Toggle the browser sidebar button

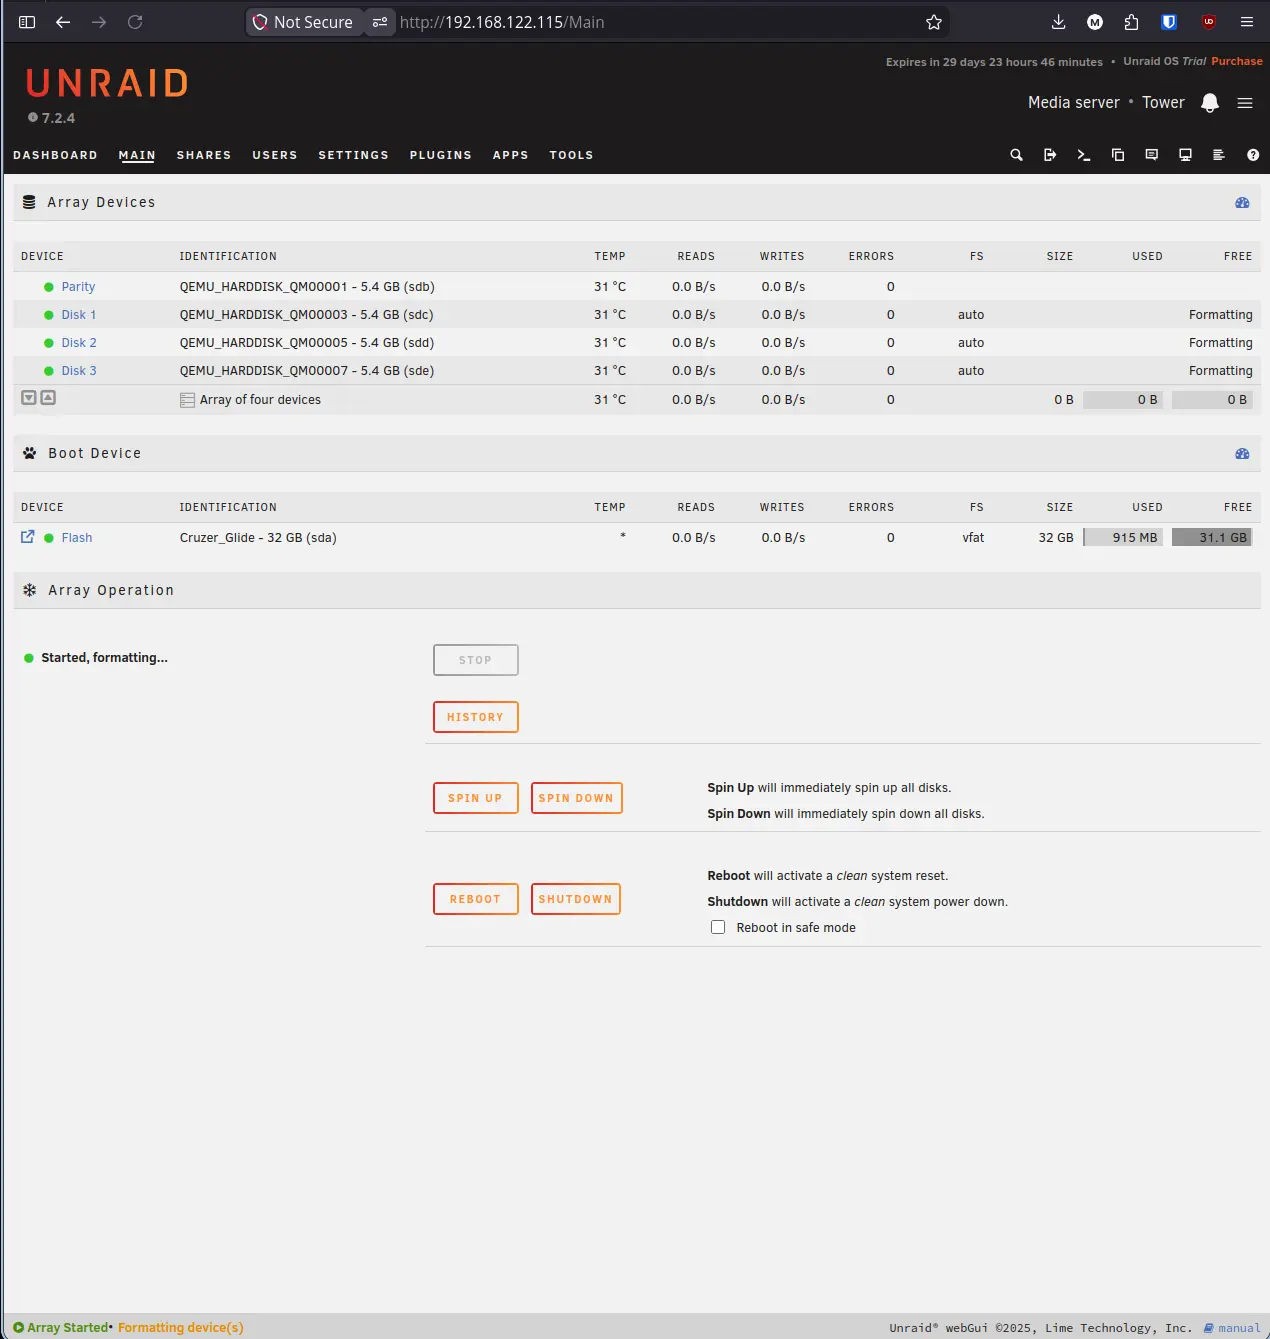27,22
